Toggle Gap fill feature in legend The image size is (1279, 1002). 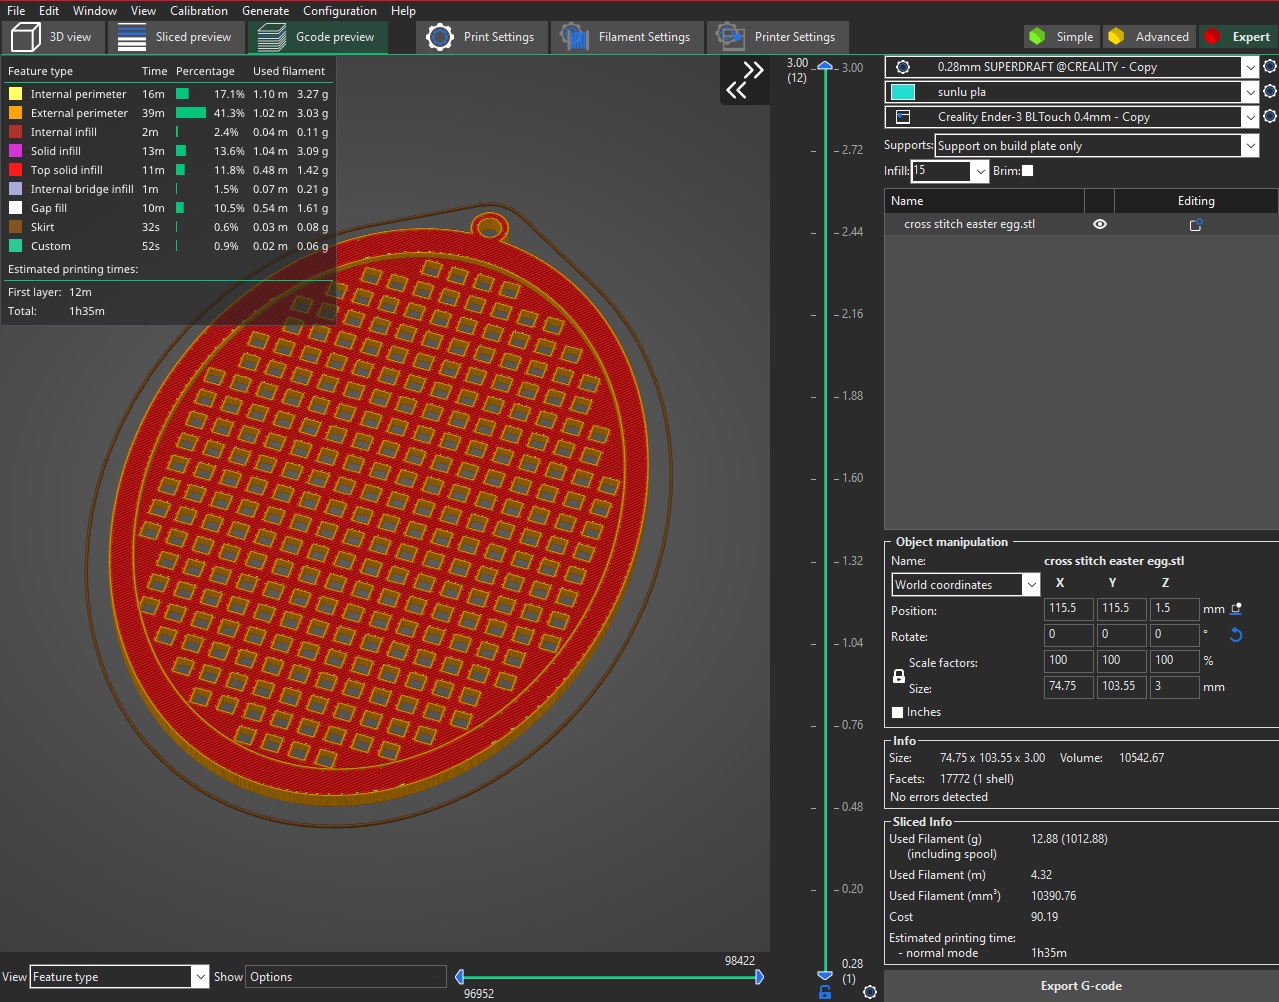[168, 208]
